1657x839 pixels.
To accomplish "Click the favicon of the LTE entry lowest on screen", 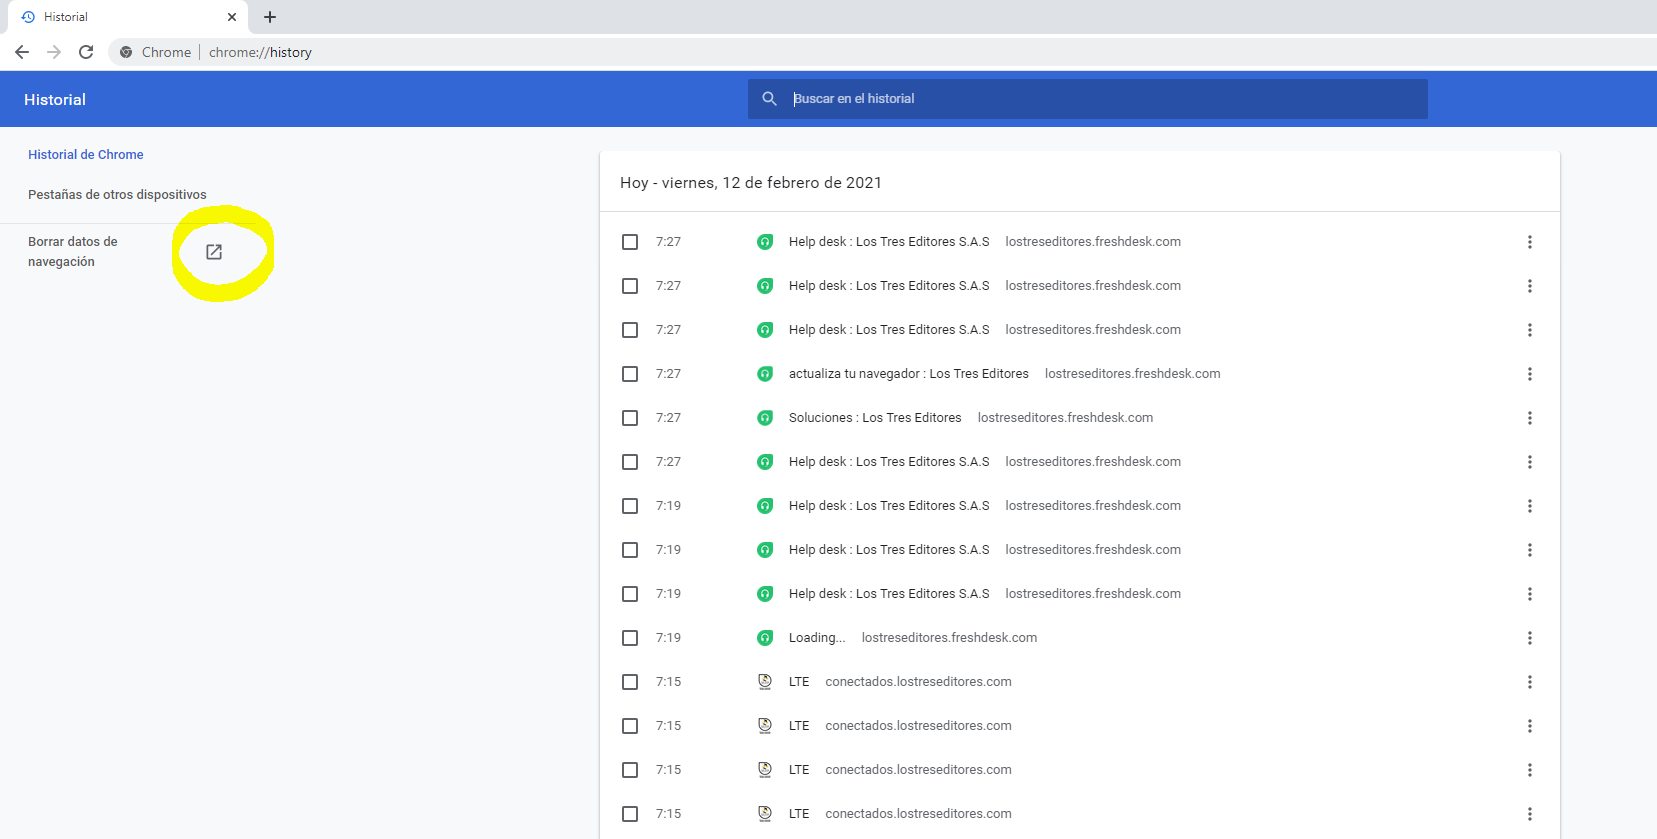I will (x=765, y=814).
